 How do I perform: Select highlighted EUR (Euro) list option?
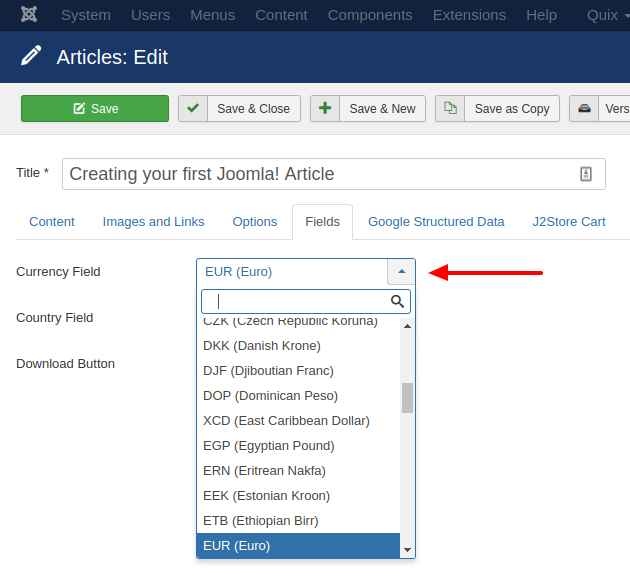pyautogui.click(x=298, y=546)
